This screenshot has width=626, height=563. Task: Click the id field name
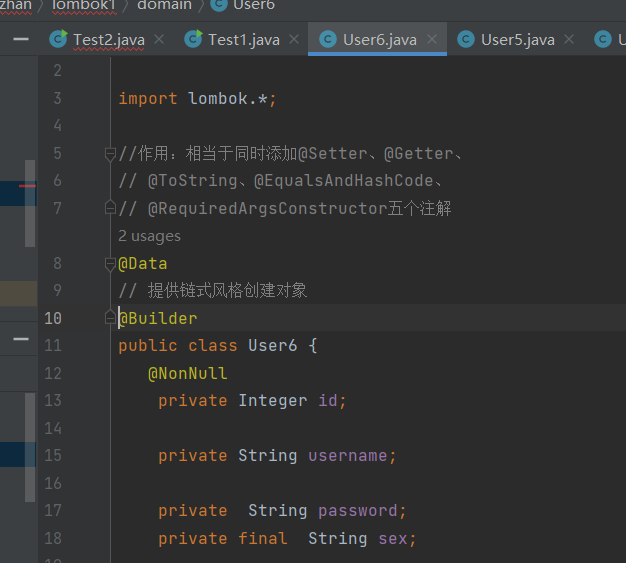328,401
